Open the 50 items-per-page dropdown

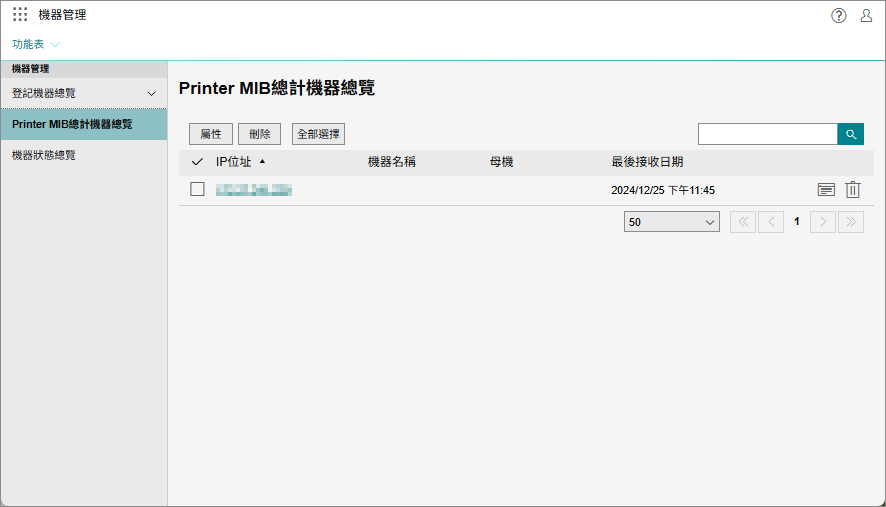tap(671, 222)
